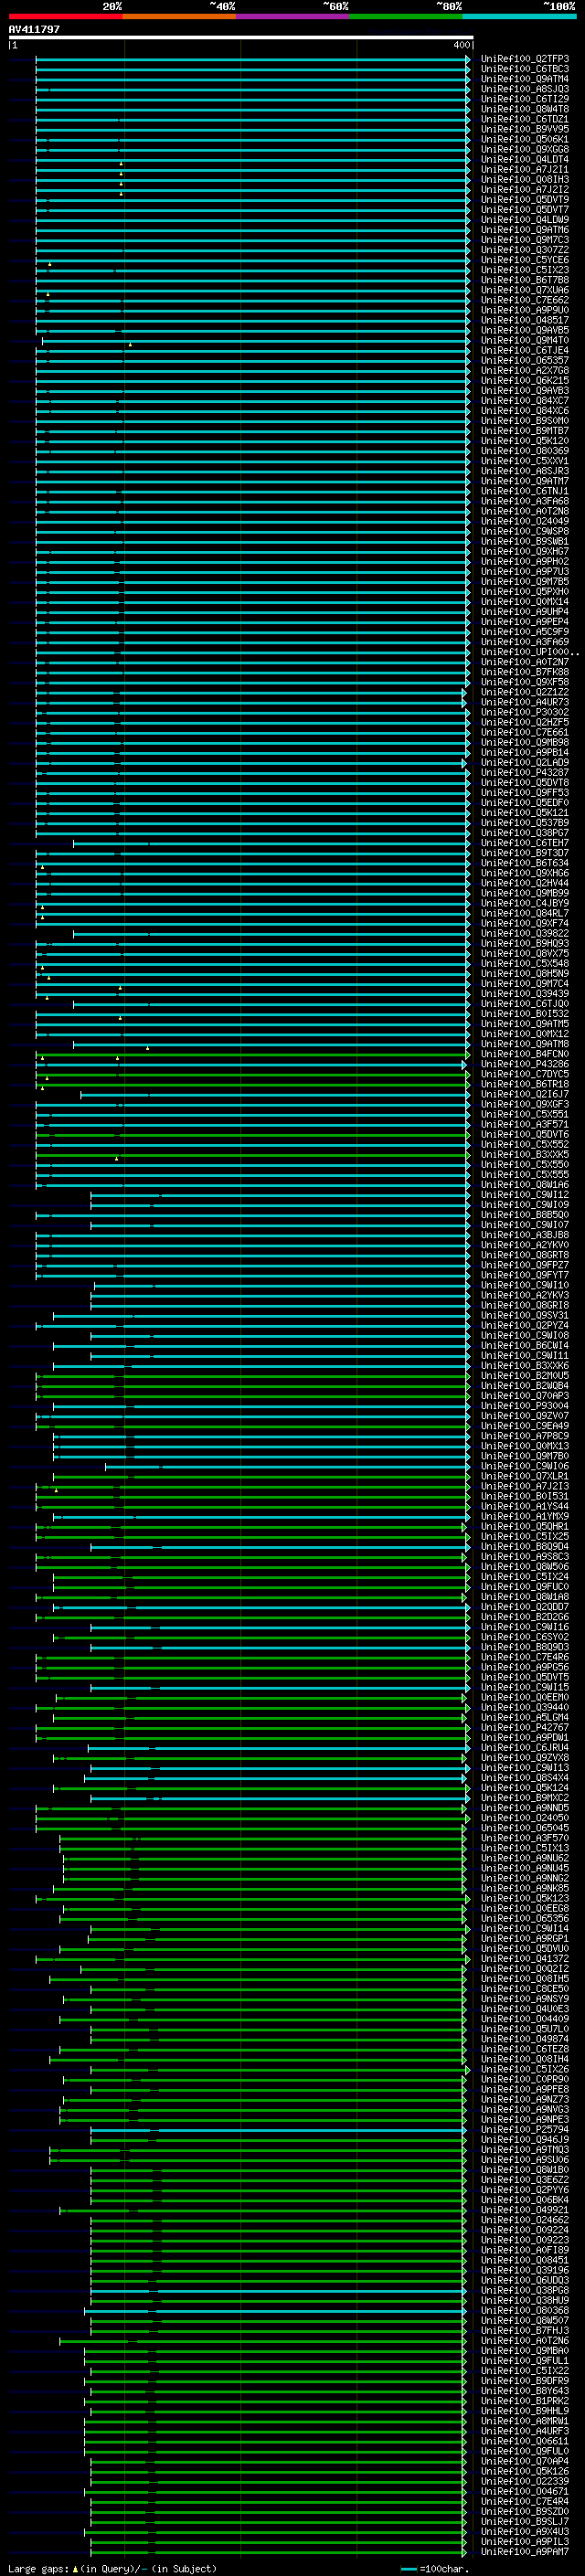This screenshot has width=585, height=2576.
Task: Select hit label UniRef100_P43286
Action: pyautogui.click(x=525, y=1064)
